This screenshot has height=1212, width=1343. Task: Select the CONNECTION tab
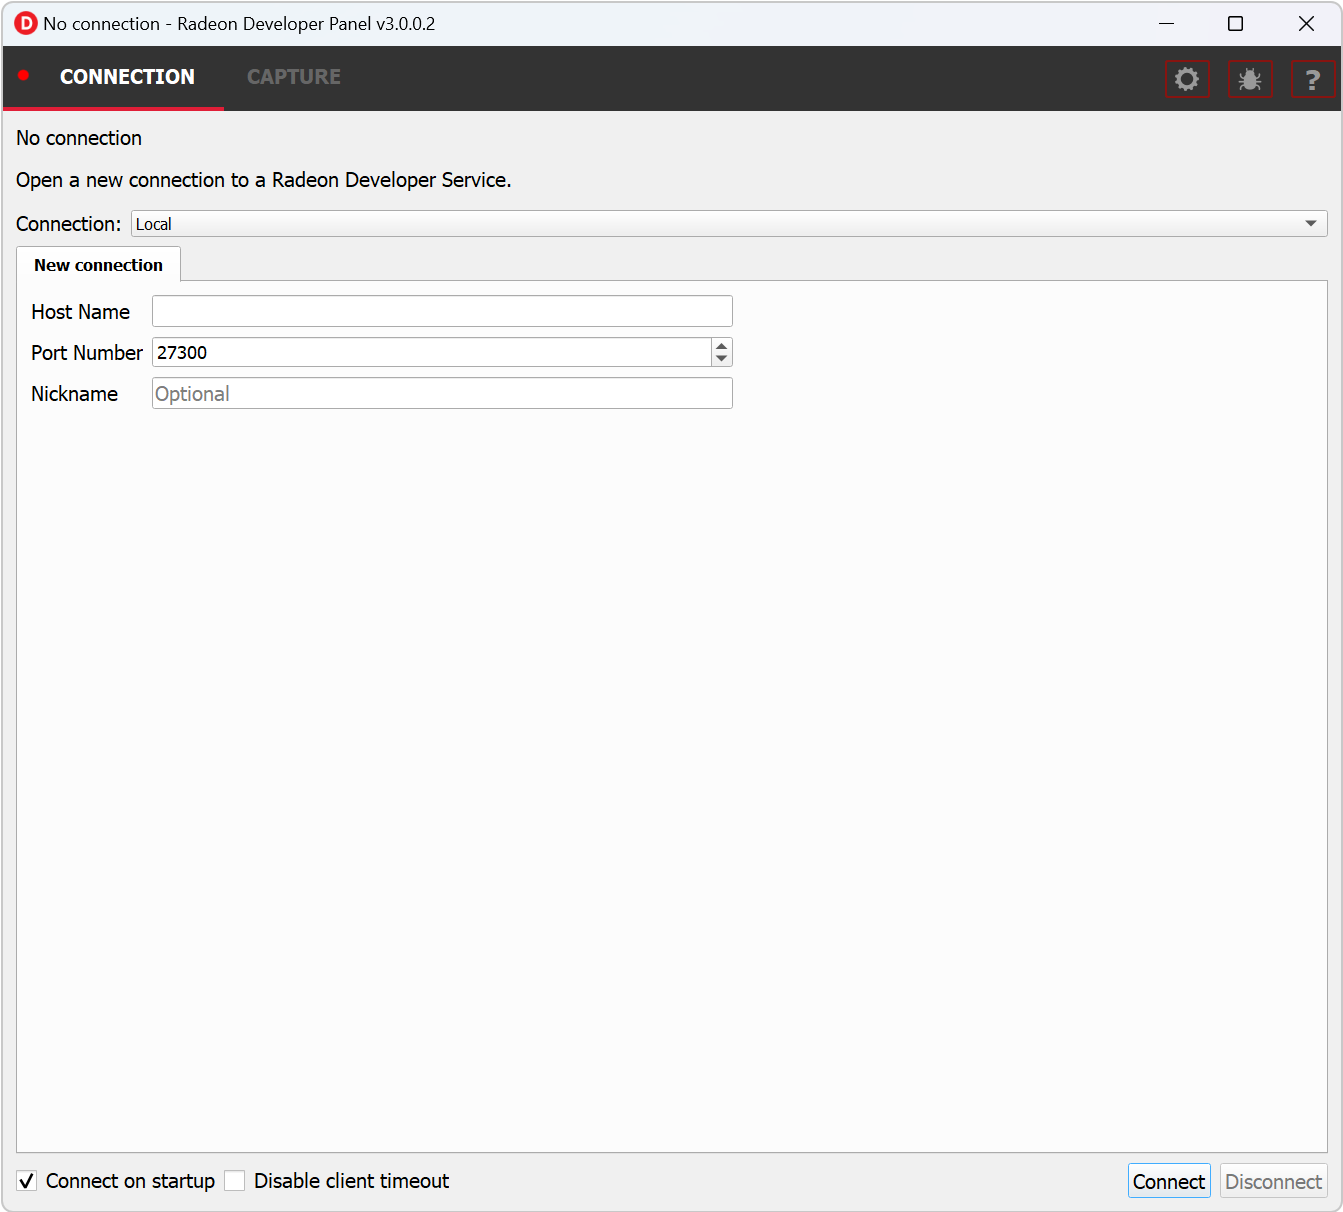[127, 77]
